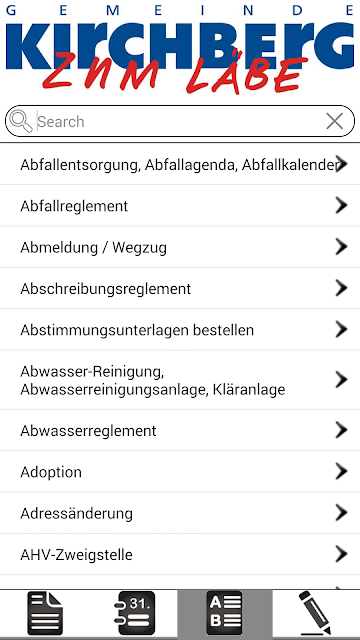The height and width of the screenshot is (640, 360).
Task: Open Abfallreglement entry
Action: (x=180, y=206)
